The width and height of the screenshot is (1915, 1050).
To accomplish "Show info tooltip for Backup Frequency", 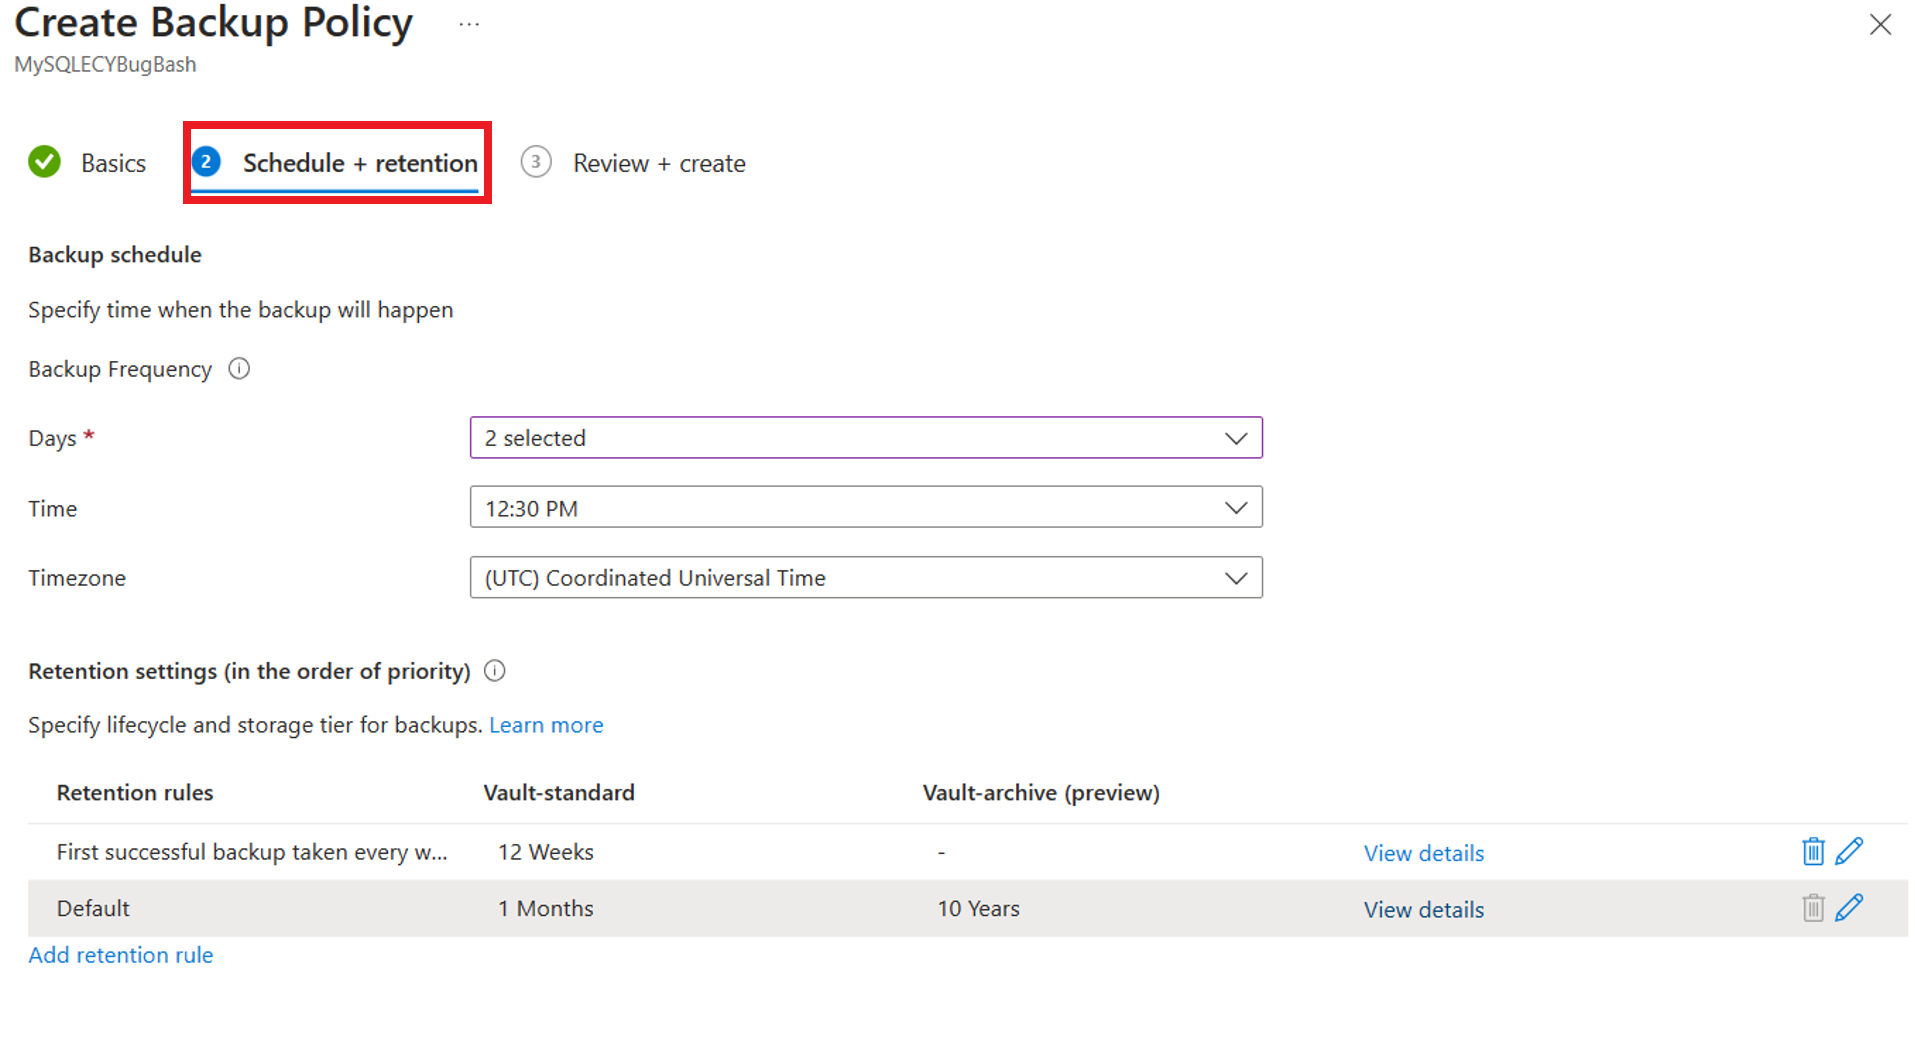I will [239, 369].
